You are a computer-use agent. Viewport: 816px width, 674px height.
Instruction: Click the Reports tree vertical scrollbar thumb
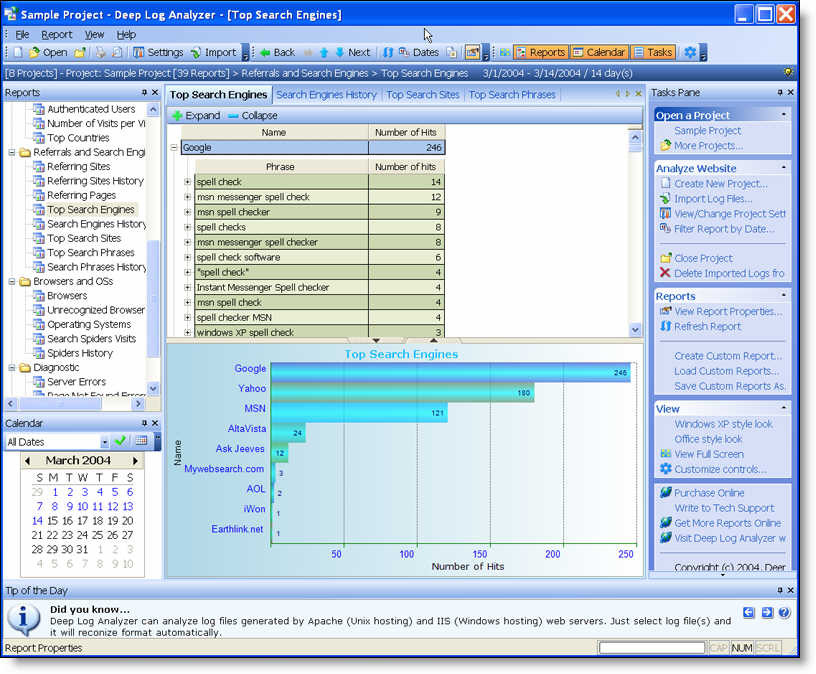pos(153,299)
